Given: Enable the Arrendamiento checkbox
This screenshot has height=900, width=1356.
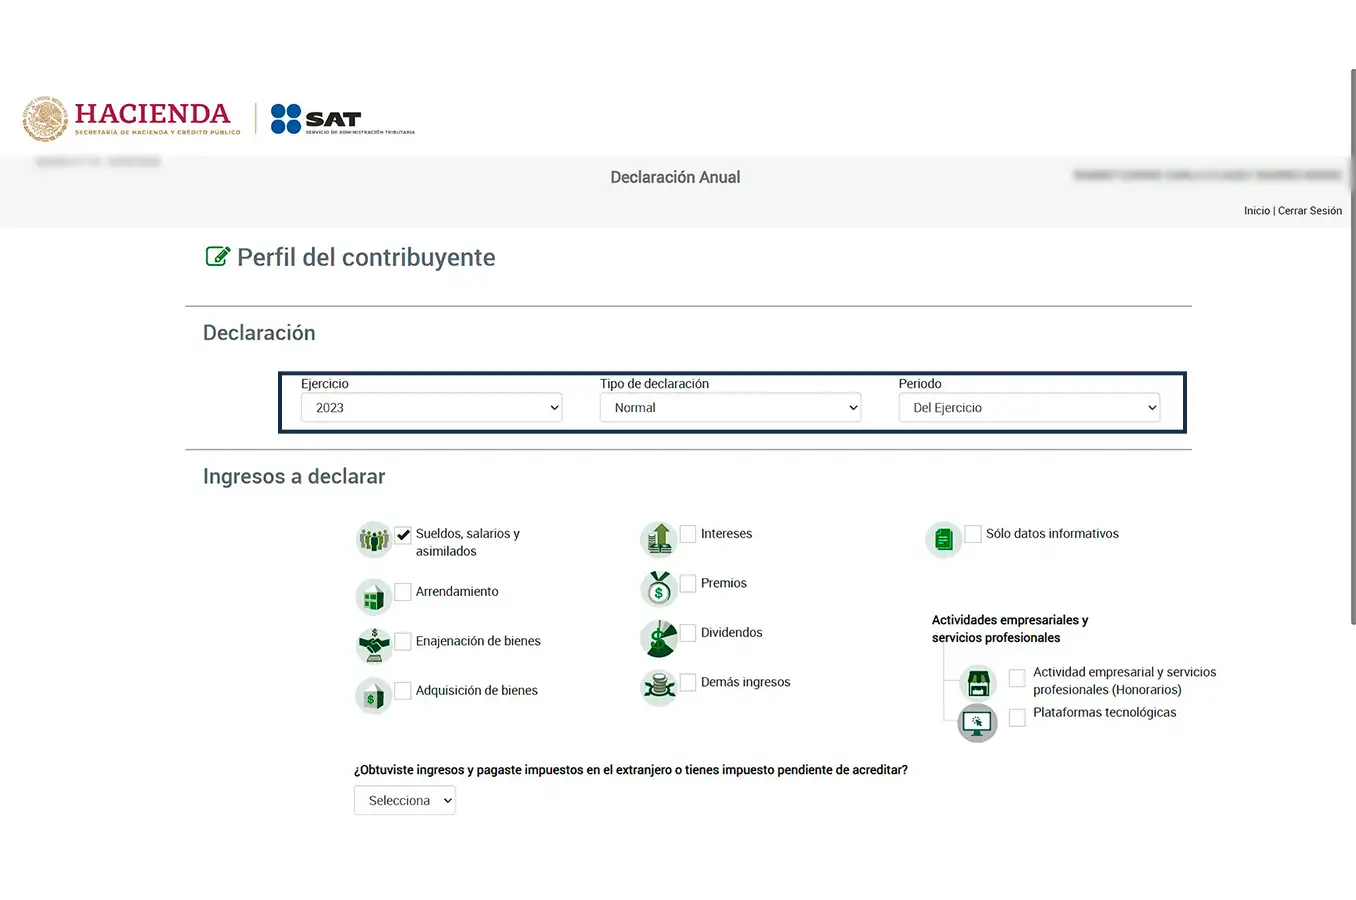Looking at the screenshot, I should [403, 592].
